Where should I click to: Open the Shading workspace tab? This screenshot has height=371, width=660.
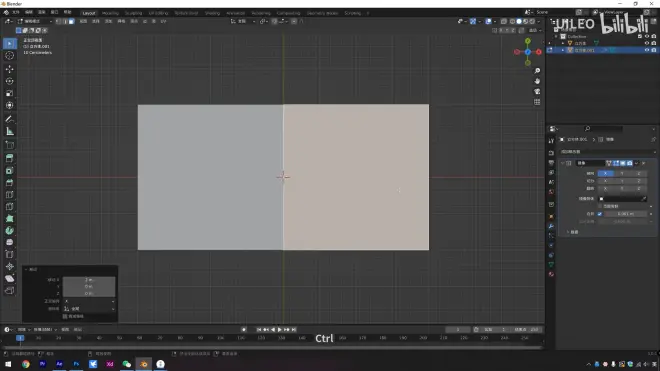tap(212, 13)
